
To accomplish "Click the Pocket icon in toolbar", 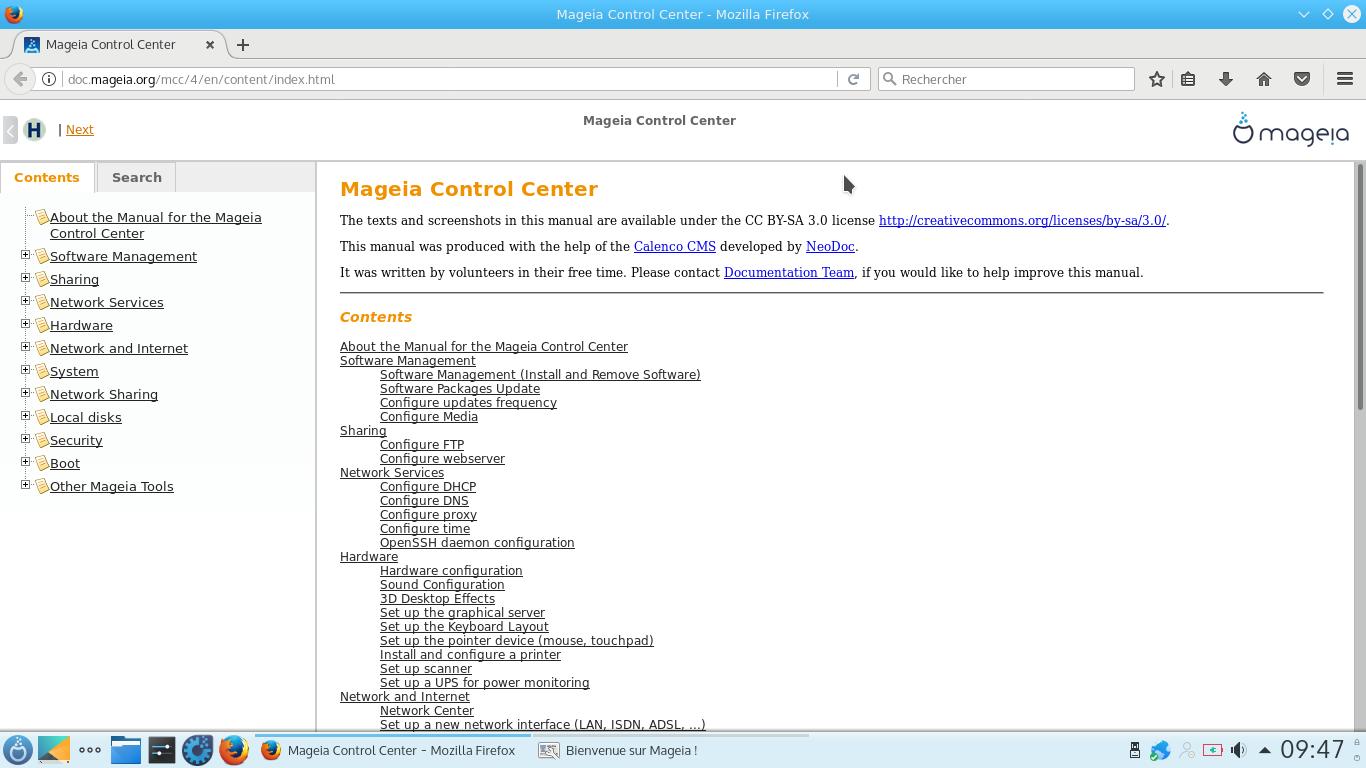I will pos(1302,79).
